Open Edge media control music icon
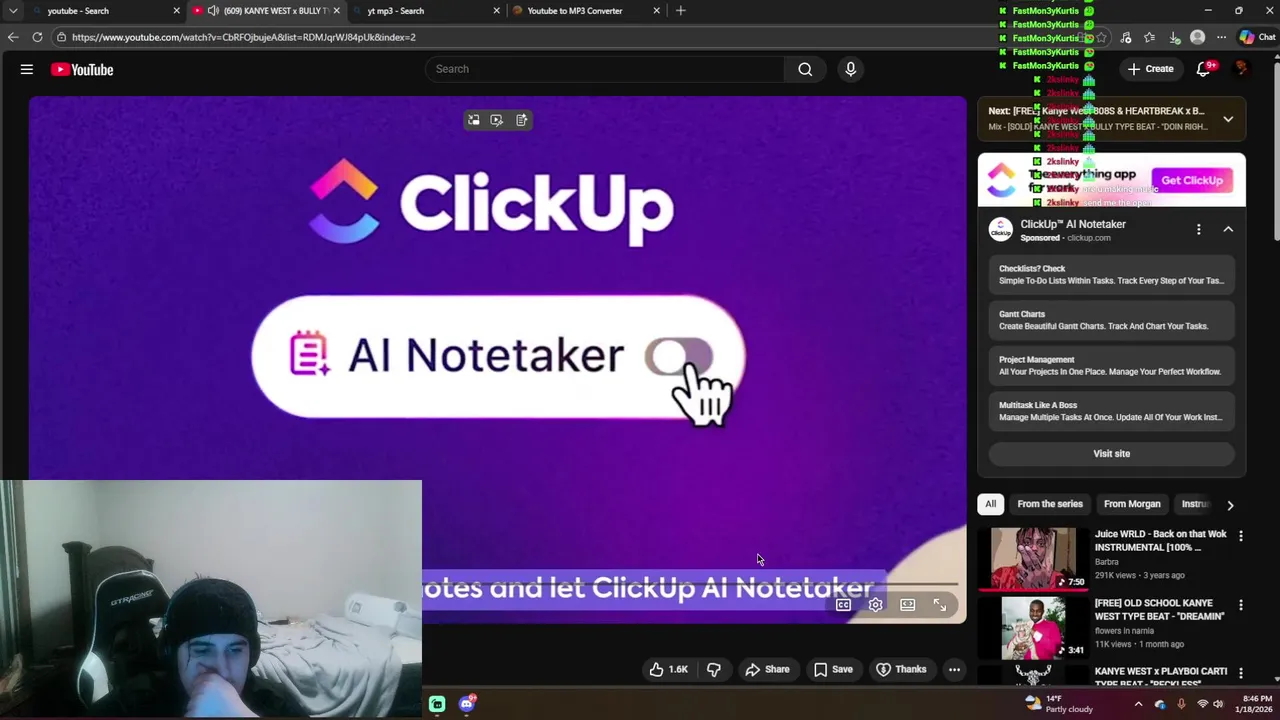This screenshot has height=720, width=1280. pyautogui.click(x=1126, y=37)
